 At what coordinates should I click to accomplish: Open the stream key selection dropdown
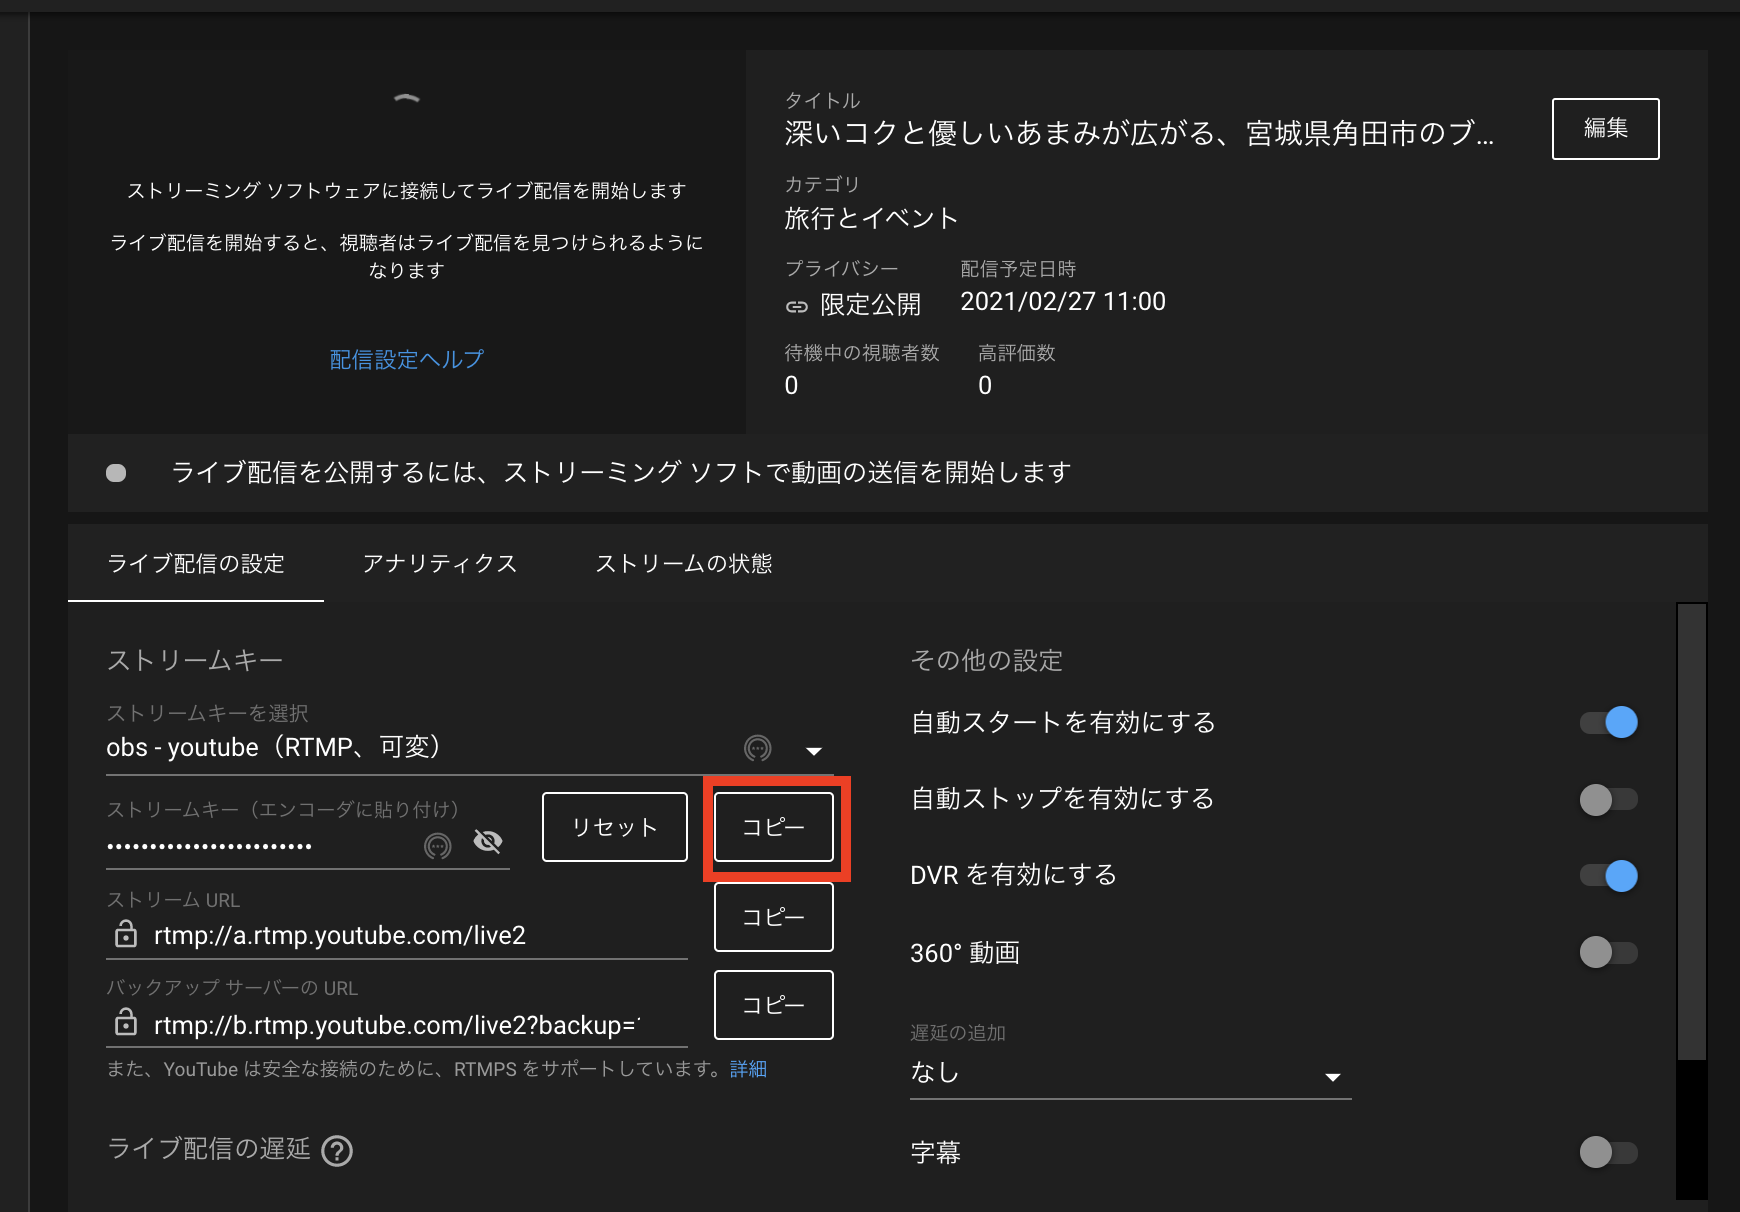click(x=815, y=749)
